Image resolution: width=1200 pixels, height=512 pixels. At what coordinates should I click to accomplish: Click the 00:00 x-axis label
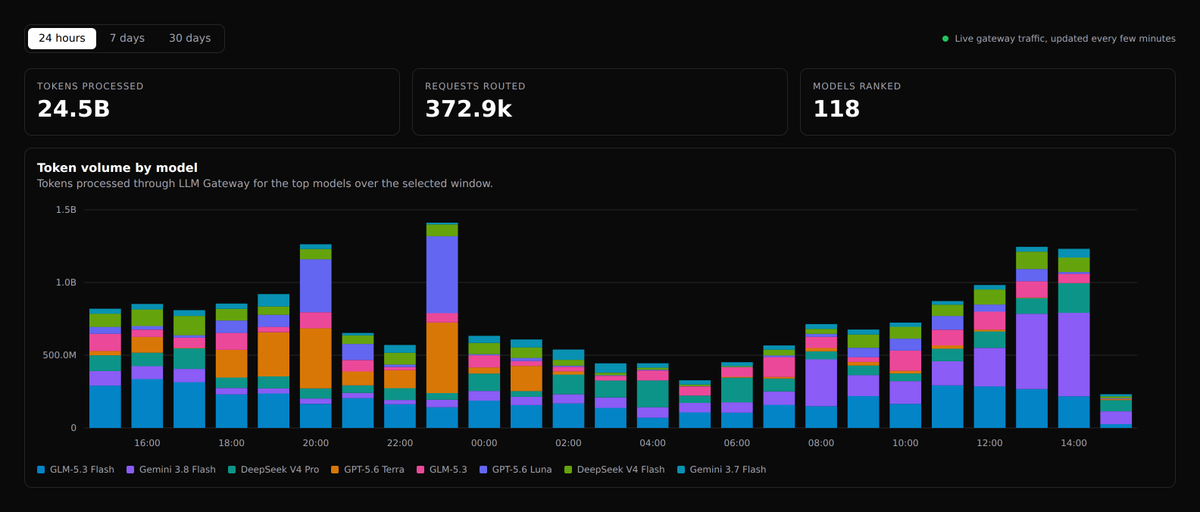point(484,443)
